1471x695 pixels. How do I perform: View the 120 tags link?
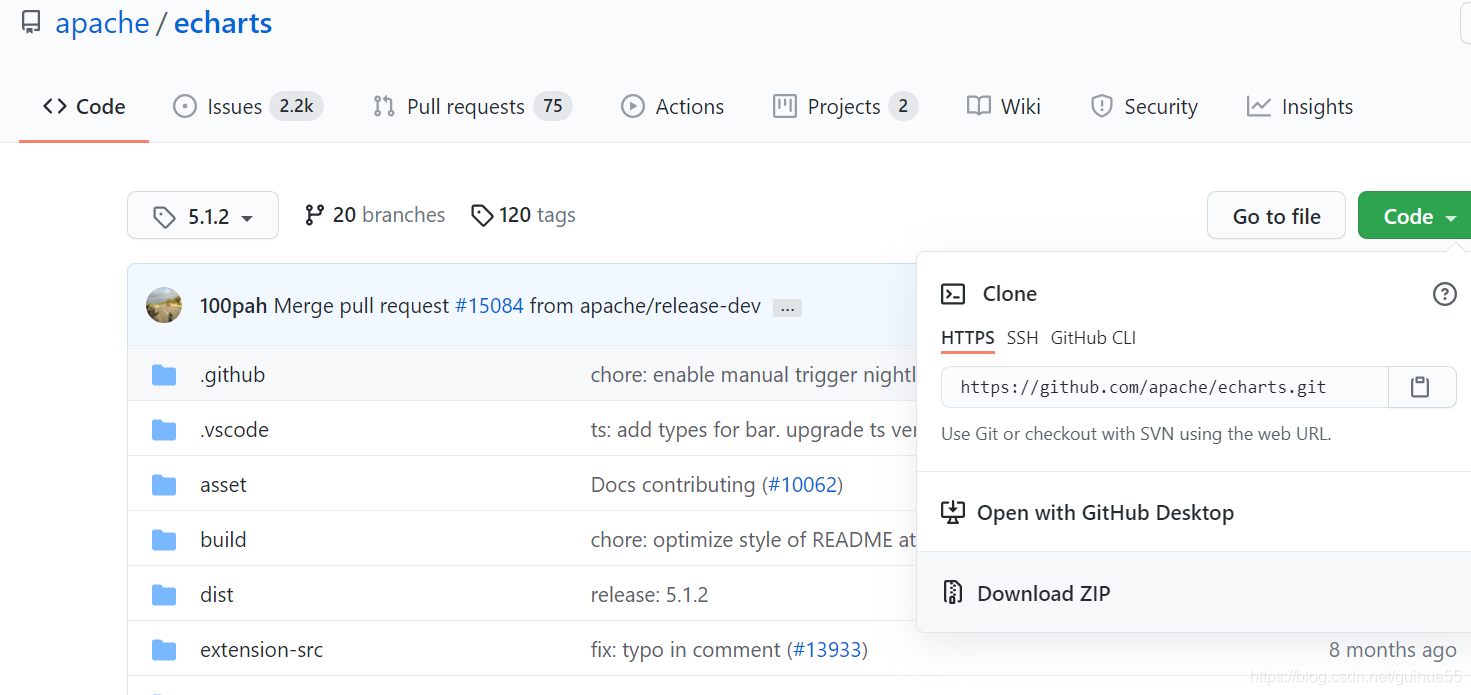[x=523, y=215]
